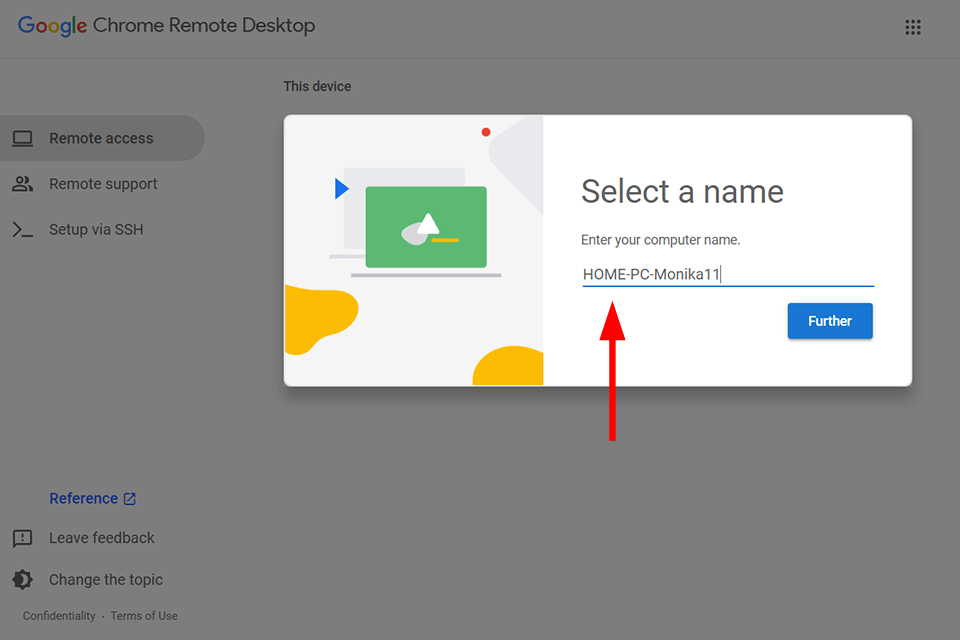Select the Remote access laptop icon

(x=23, y=138)
